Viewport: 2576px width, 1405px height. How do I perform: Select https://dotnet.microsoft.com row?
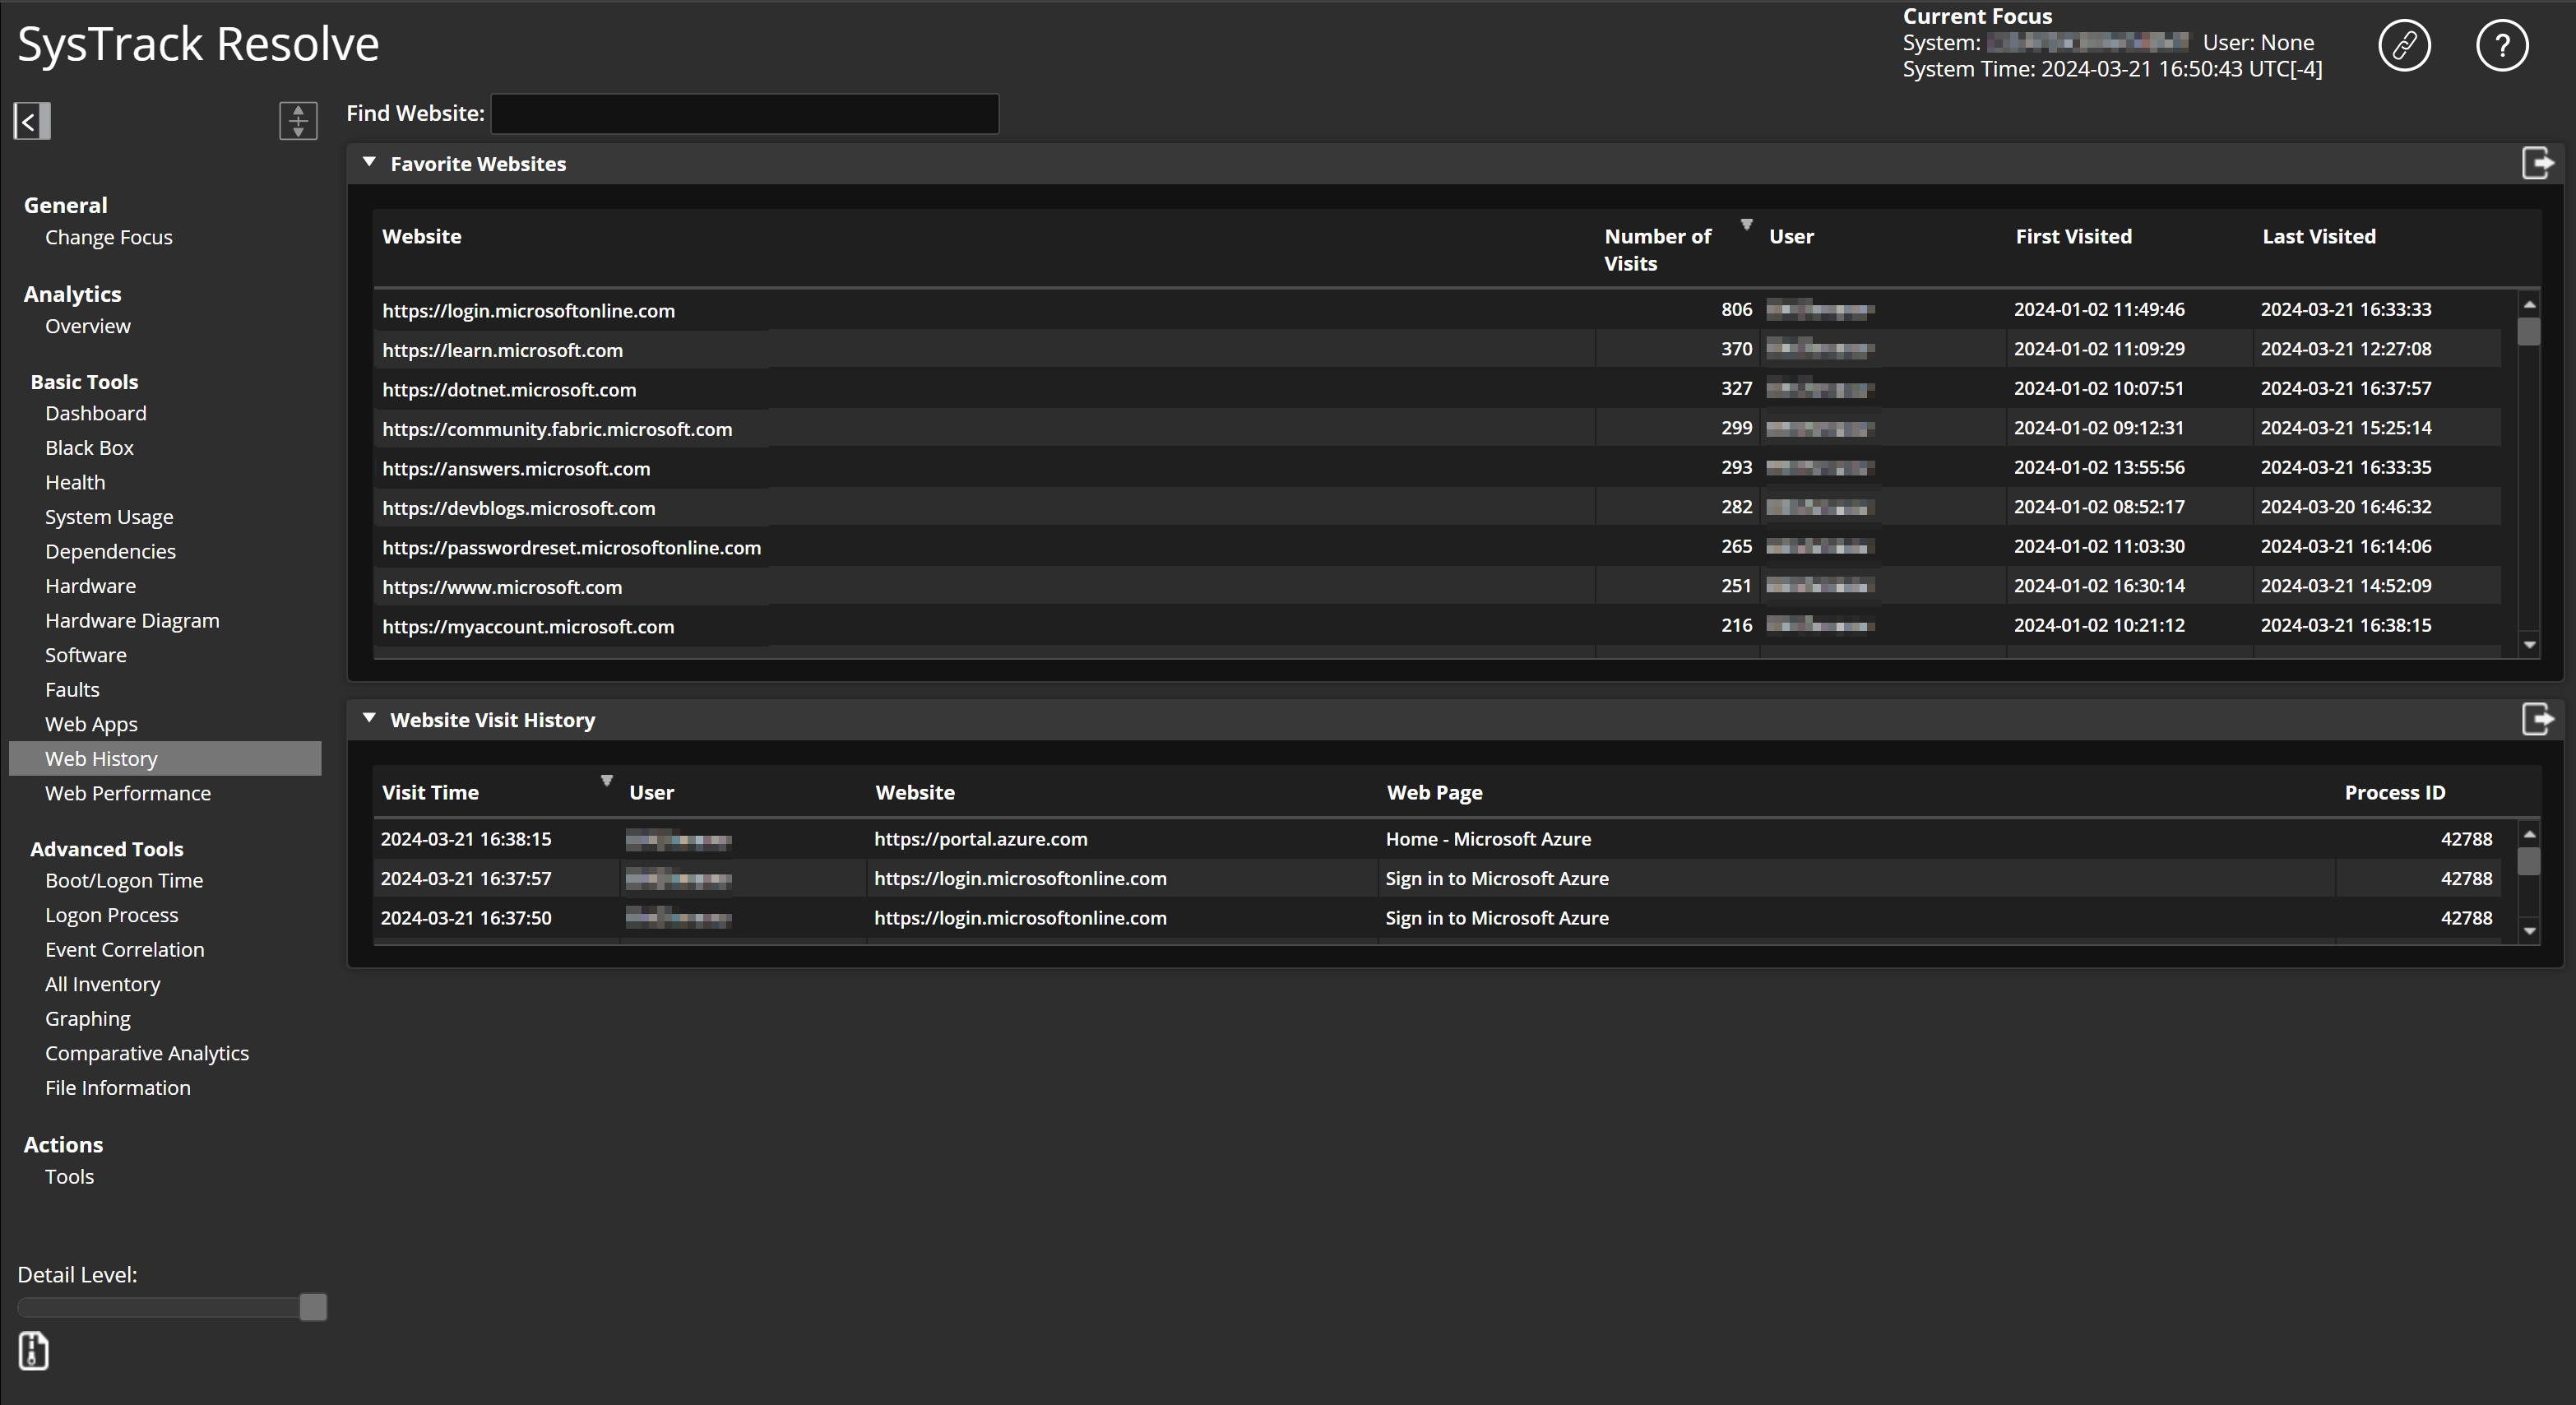1437,389
